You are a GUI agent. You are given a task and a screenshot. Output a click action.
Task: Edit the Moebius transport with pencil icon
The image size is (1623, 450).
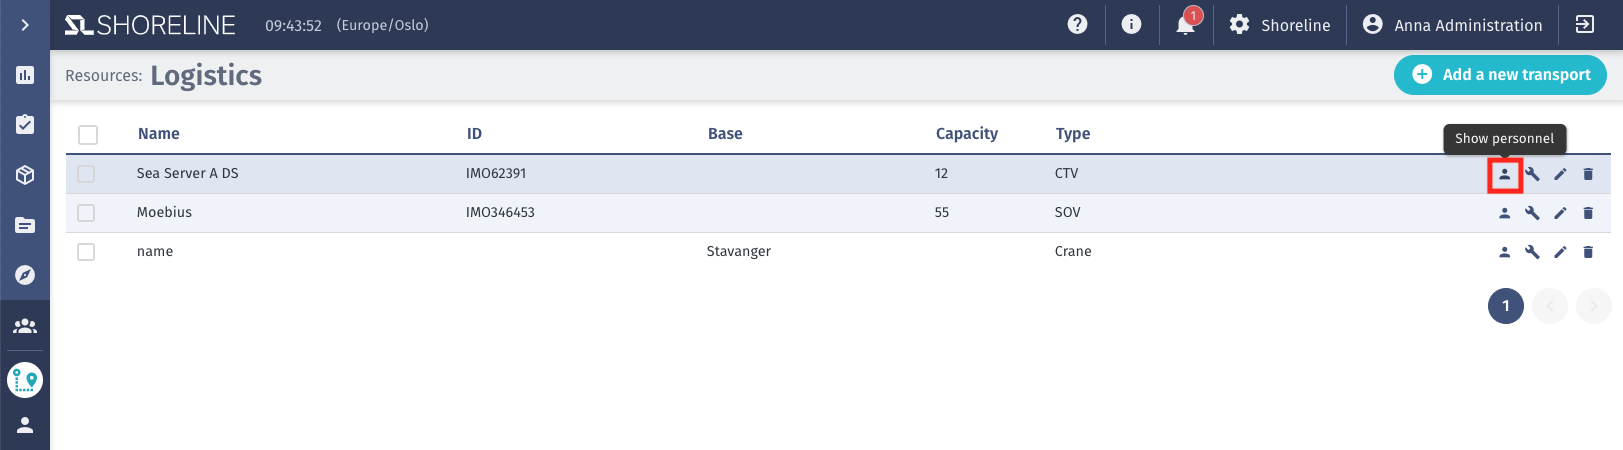tap(1560, 213)
